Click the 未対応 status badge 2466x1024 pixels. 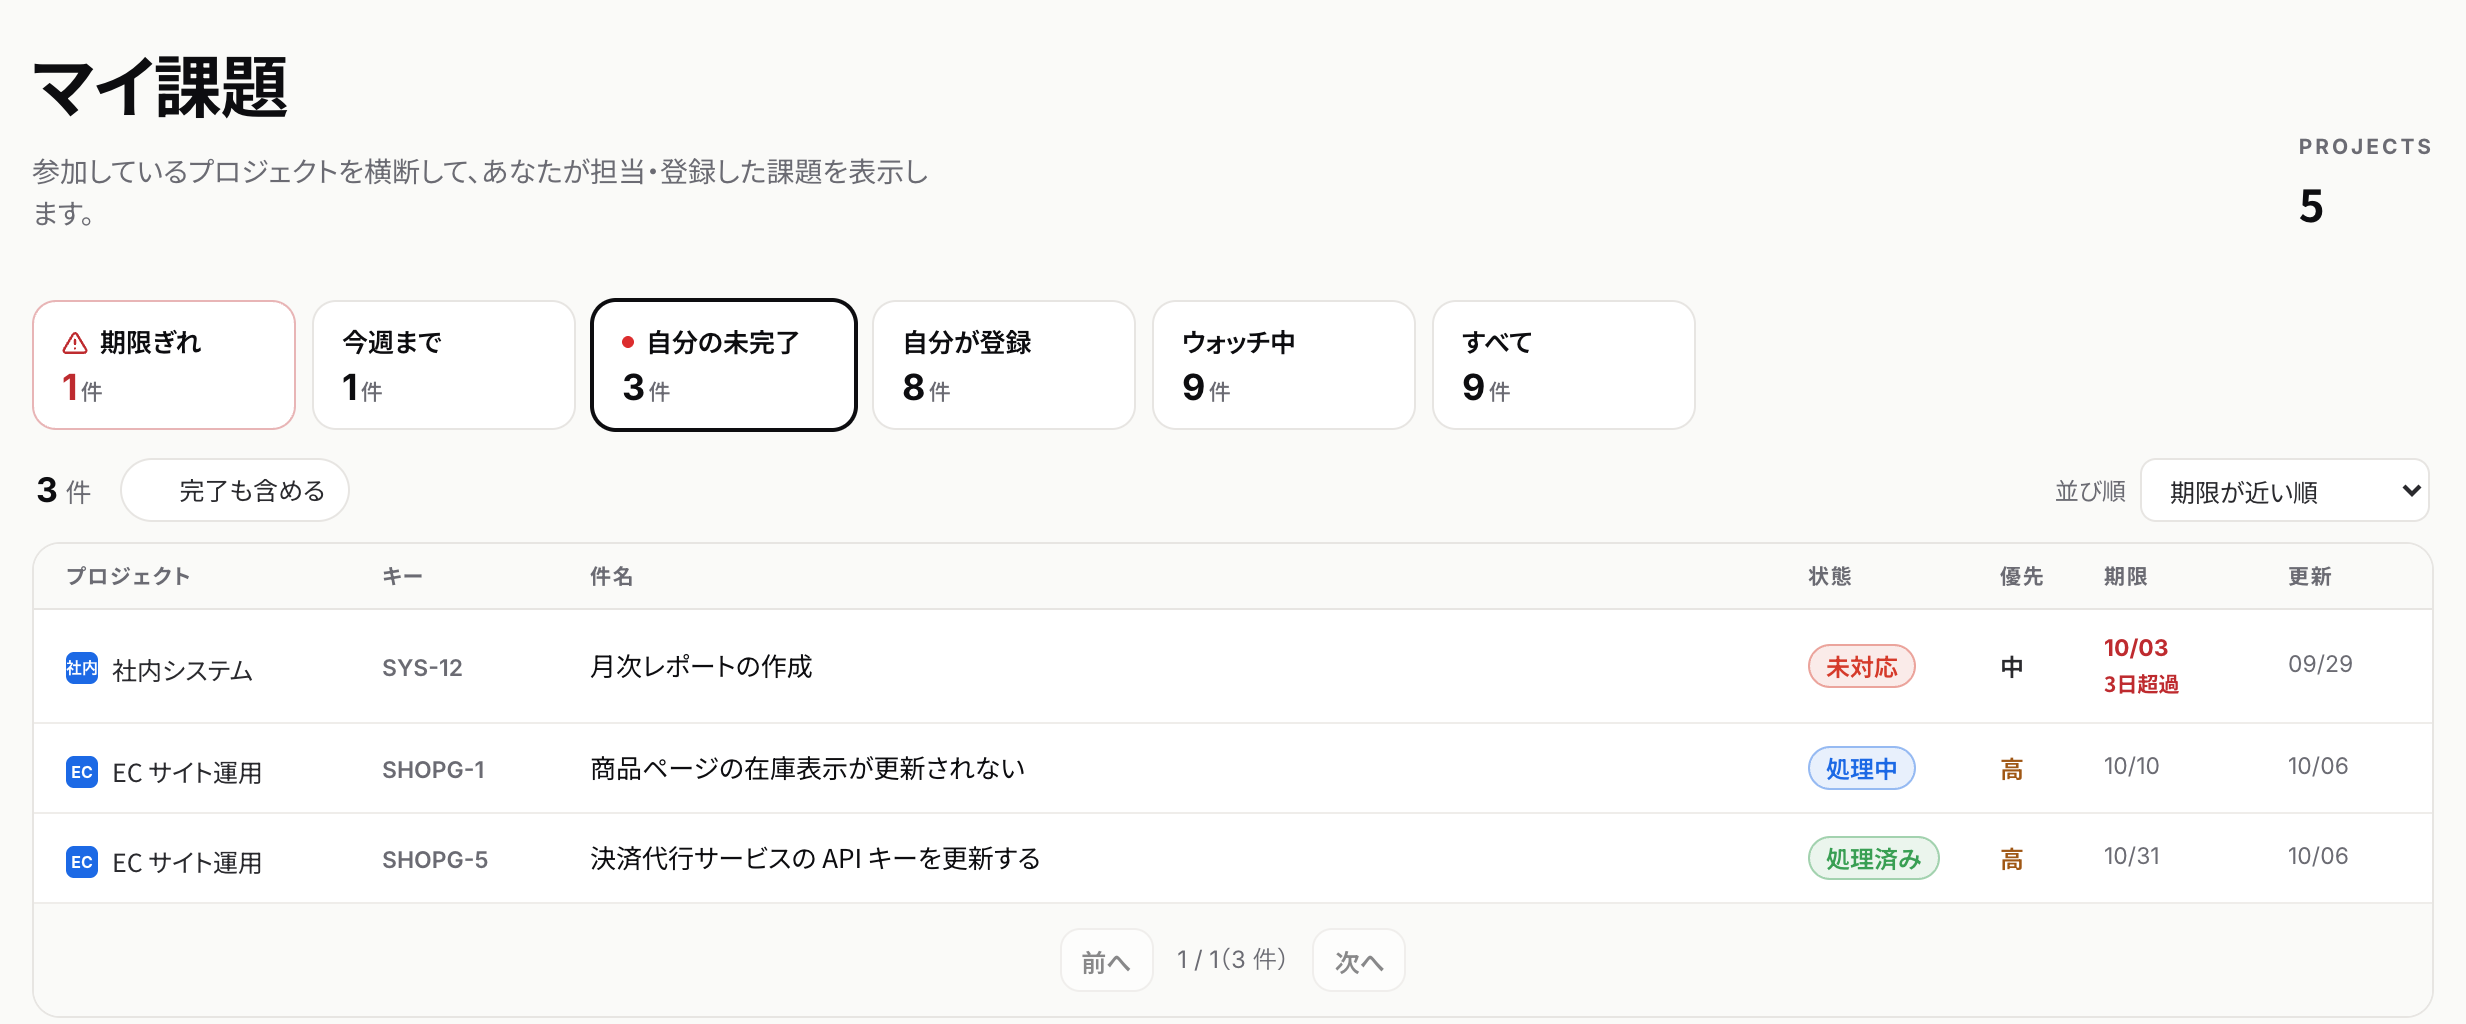(x=1861, y=667)
